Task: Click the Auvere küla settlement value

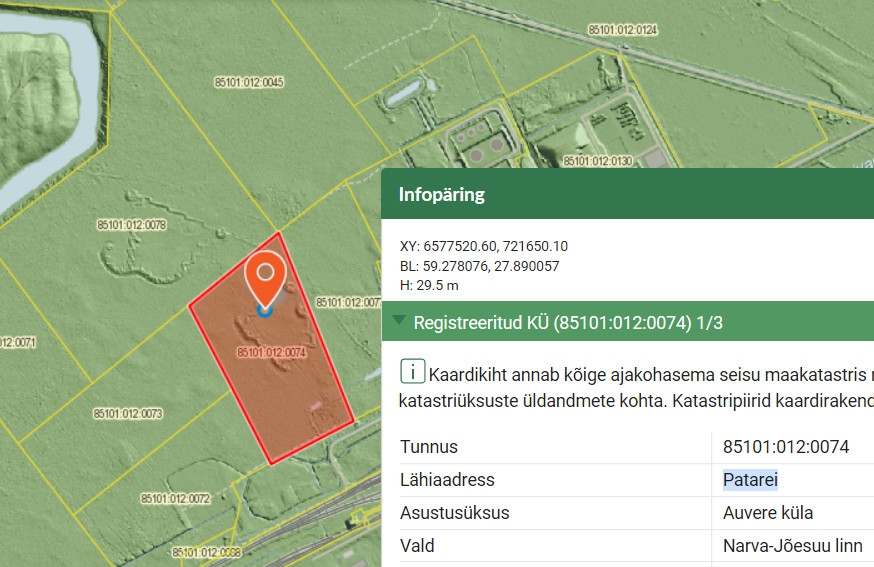Action: 767,513
